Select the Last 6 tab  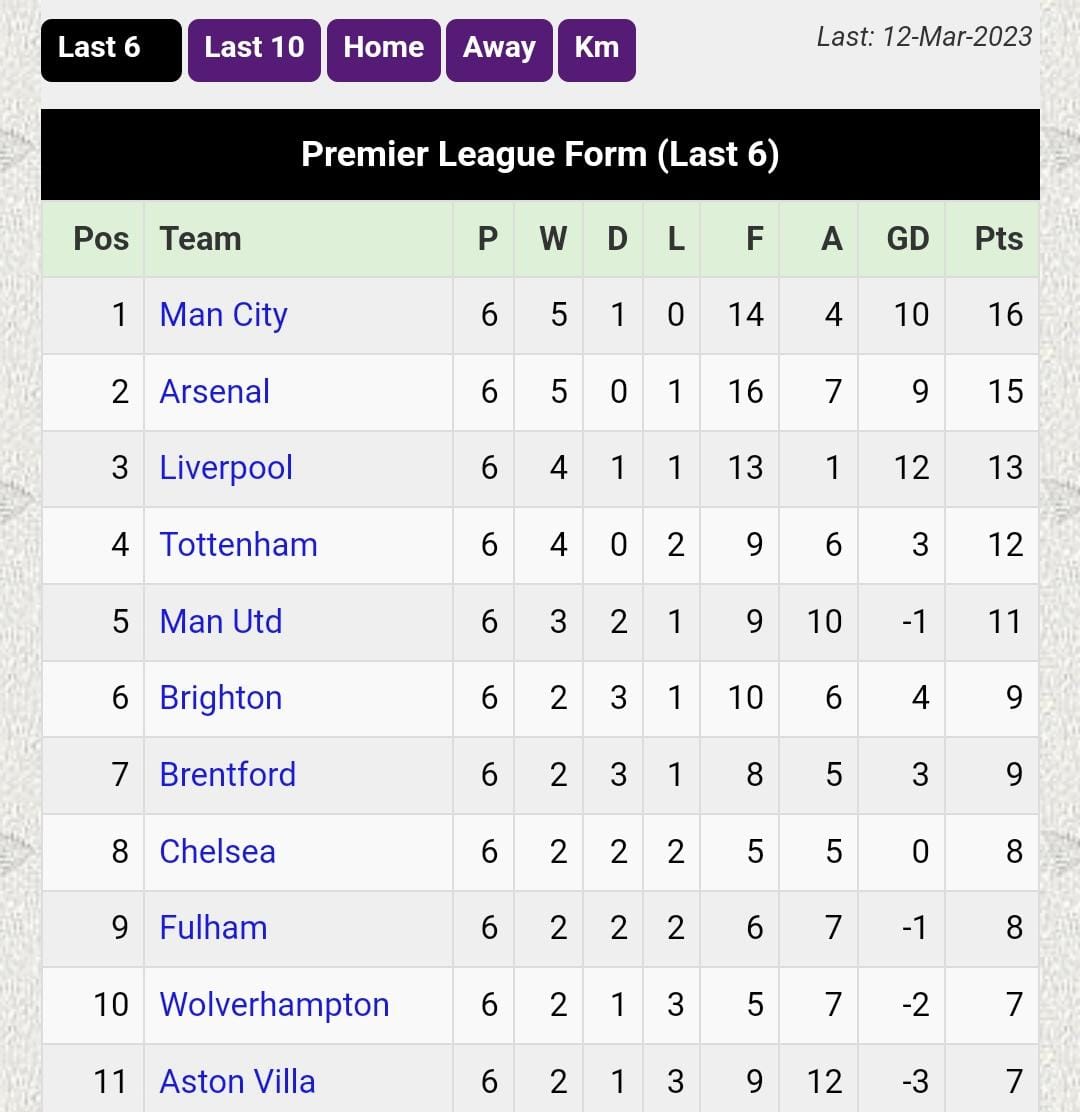pos(111,50)
